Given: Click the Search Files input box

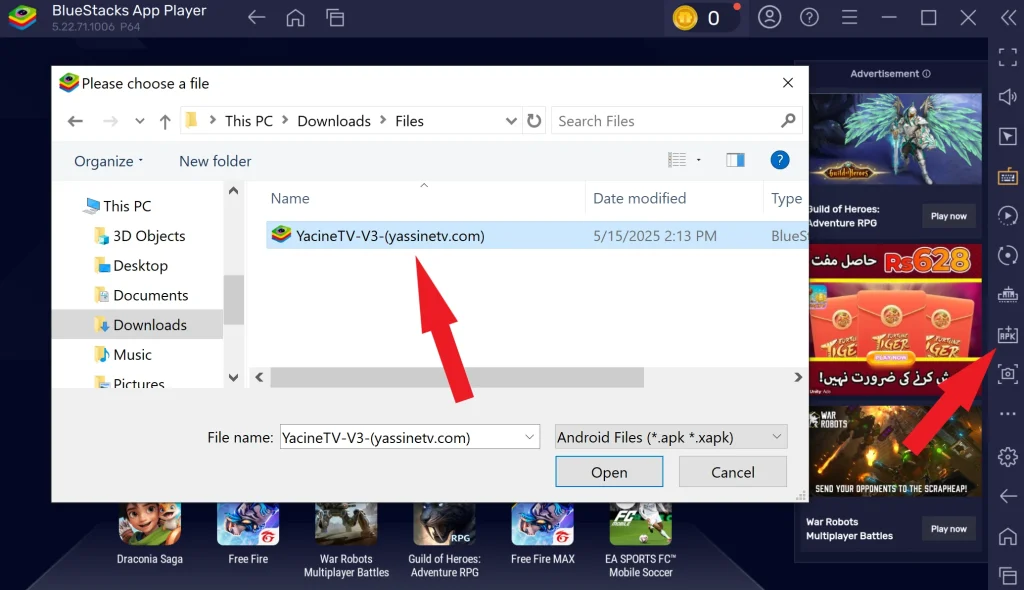Looking at the screenshot, I should point(676,121).
